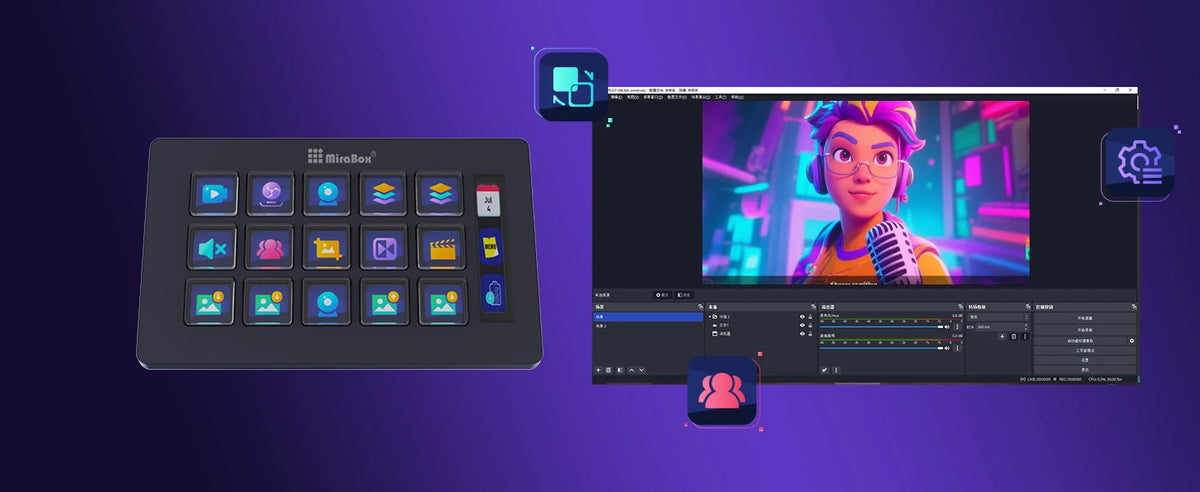Screen dimensions: 1200x492
Task: Tap the OBS logo key on MiraBox deck
Action: (x=271, y=192)
